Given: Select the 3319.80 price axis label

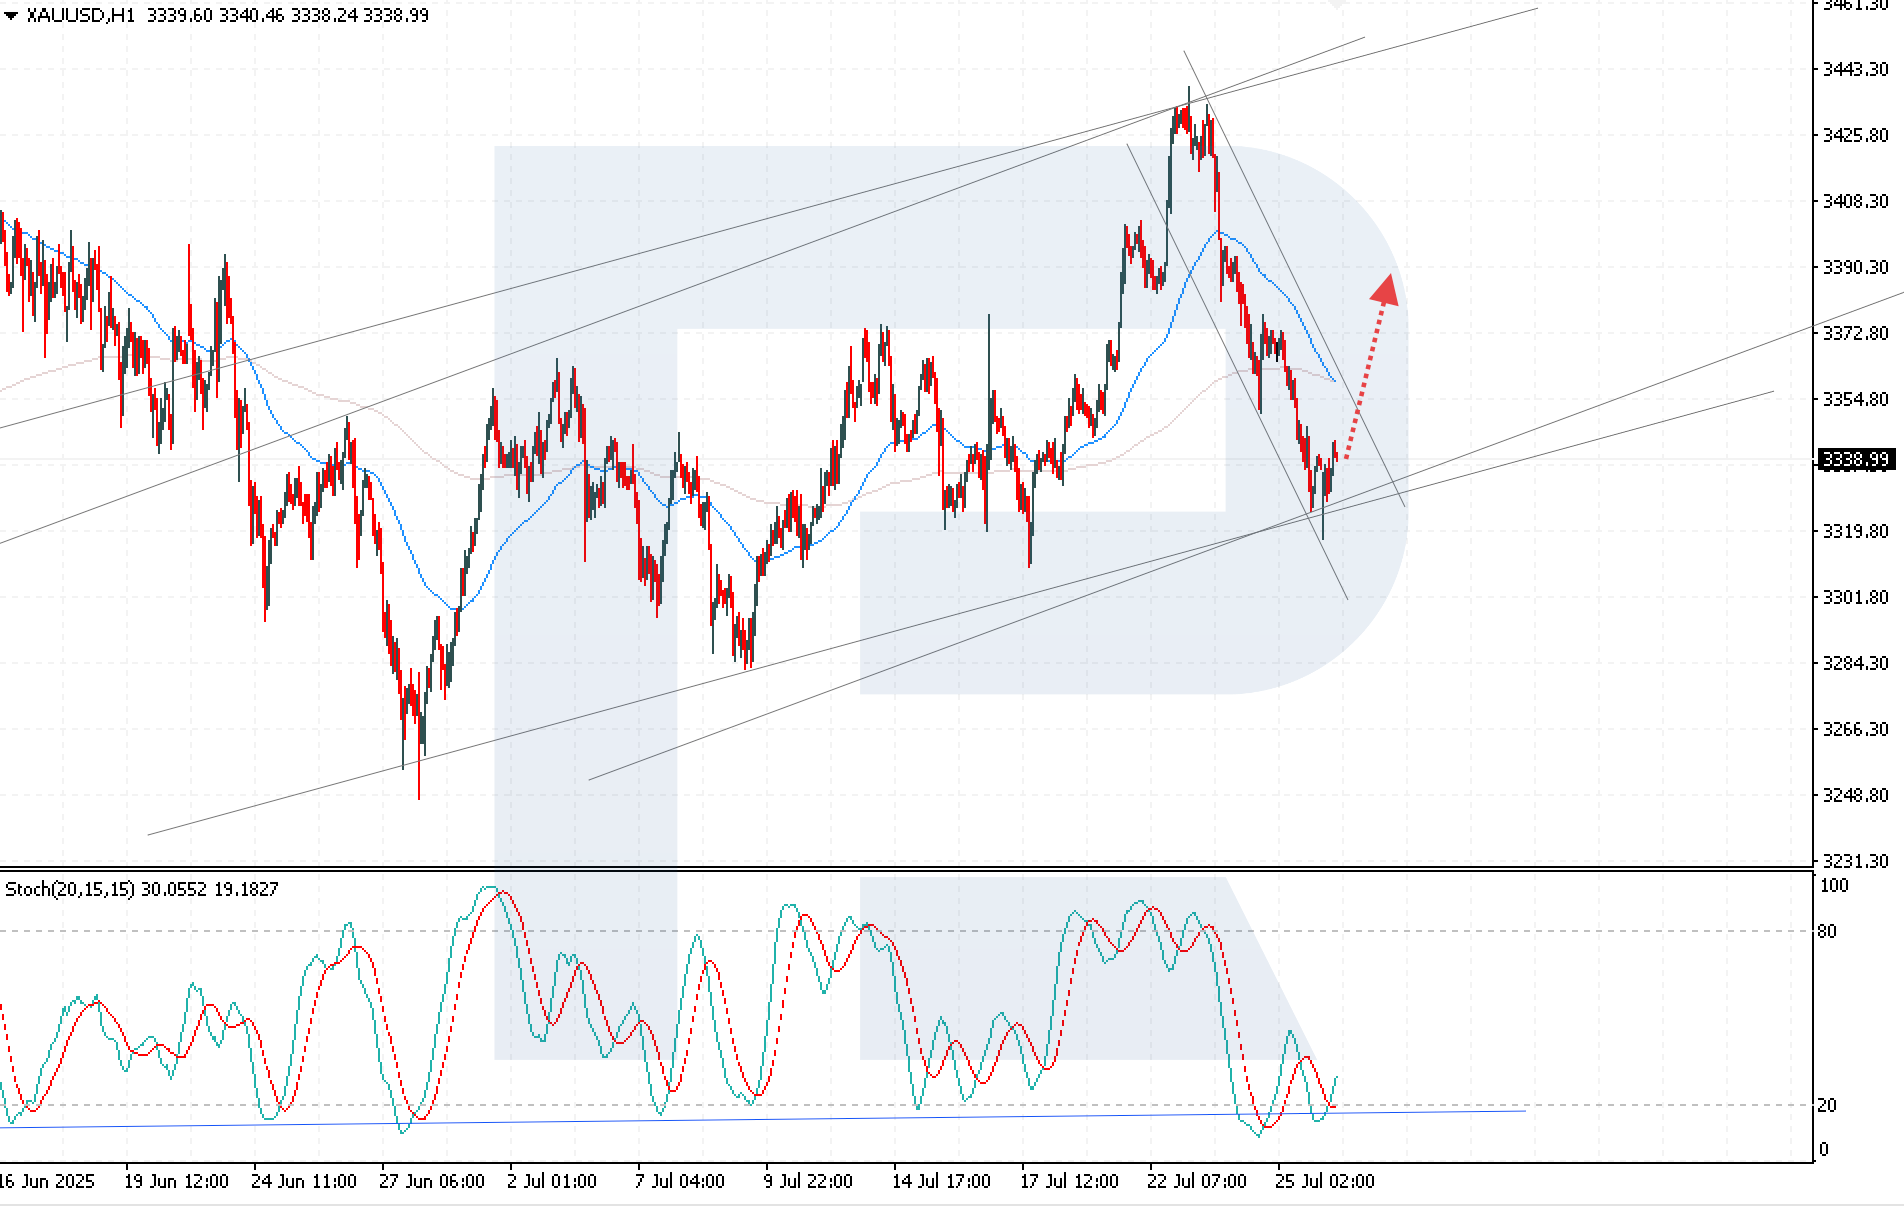Looking at the screenshot, I should [x=1855, y=531].
